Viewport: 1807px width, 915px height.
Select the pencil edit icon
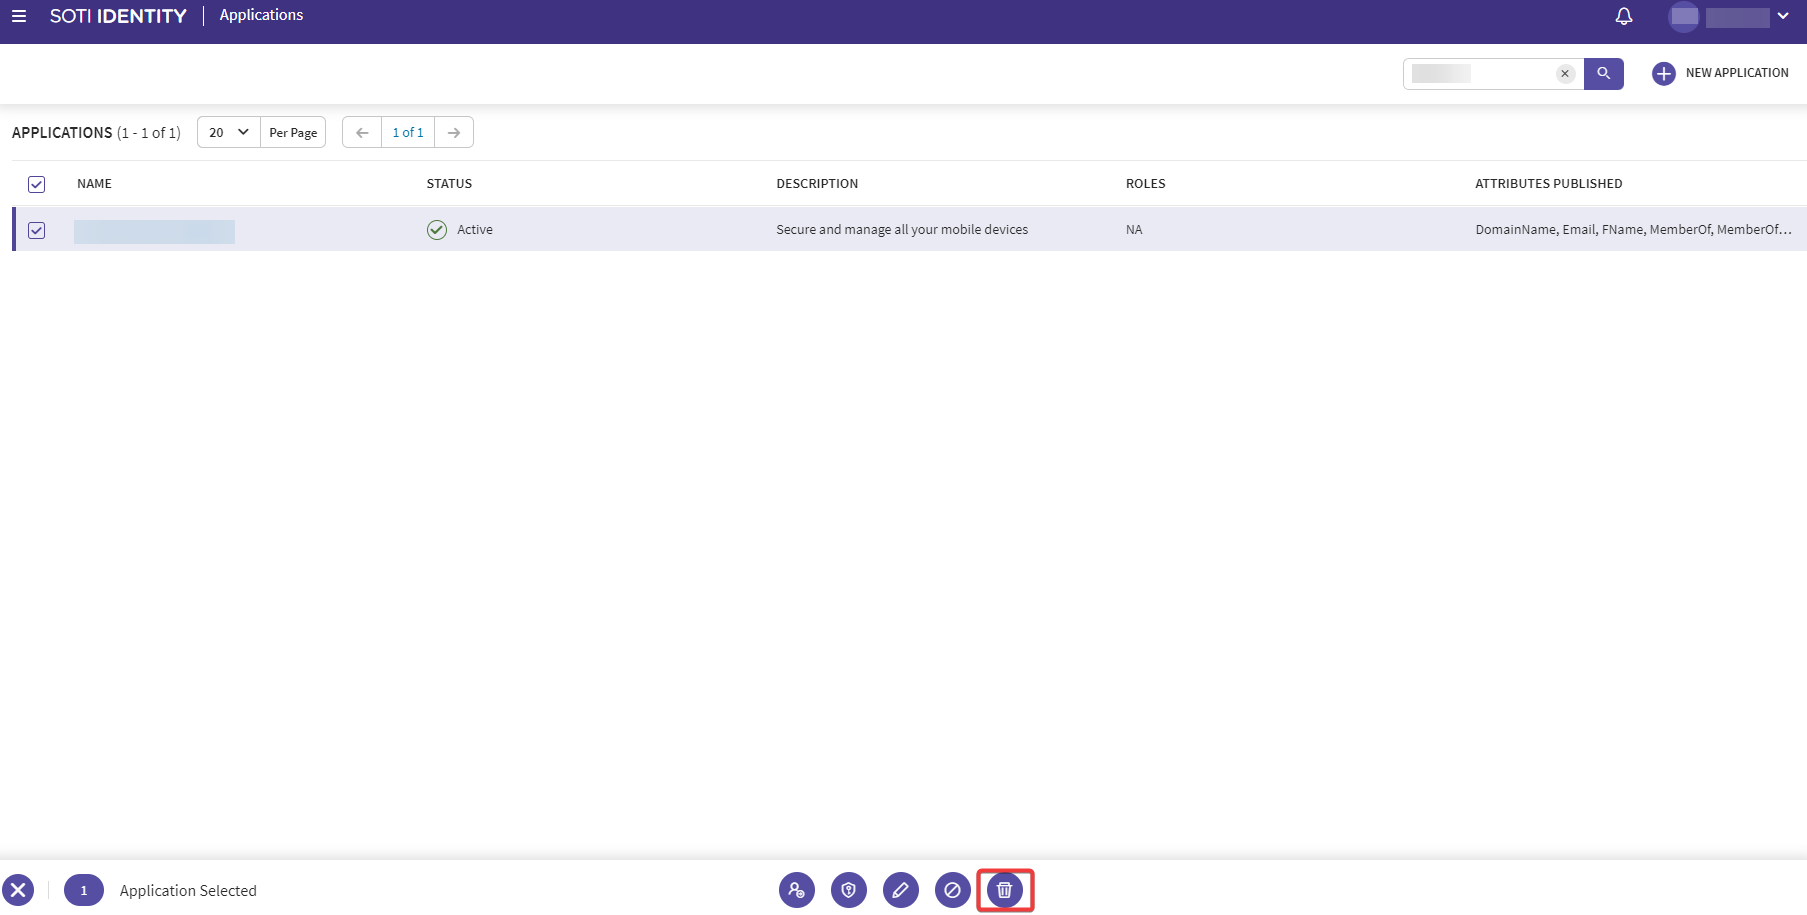[900, 889]
